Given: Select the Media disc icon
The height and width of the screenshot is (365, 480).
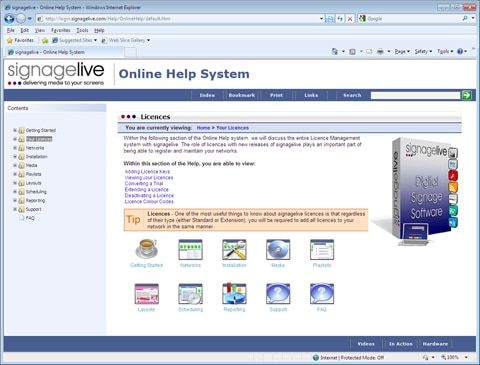Looking at the screenshot, I should [x=278, y=249].
